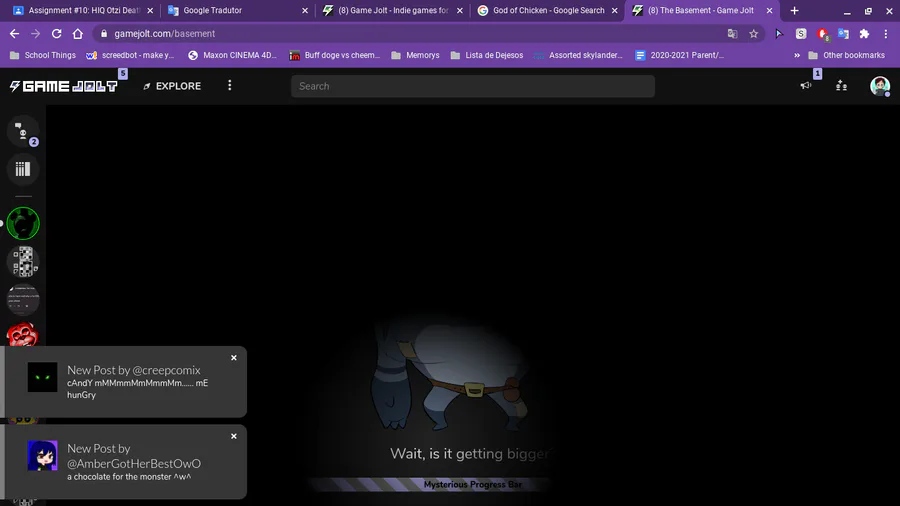Open the notifications megaphone icon

point(806,85)
